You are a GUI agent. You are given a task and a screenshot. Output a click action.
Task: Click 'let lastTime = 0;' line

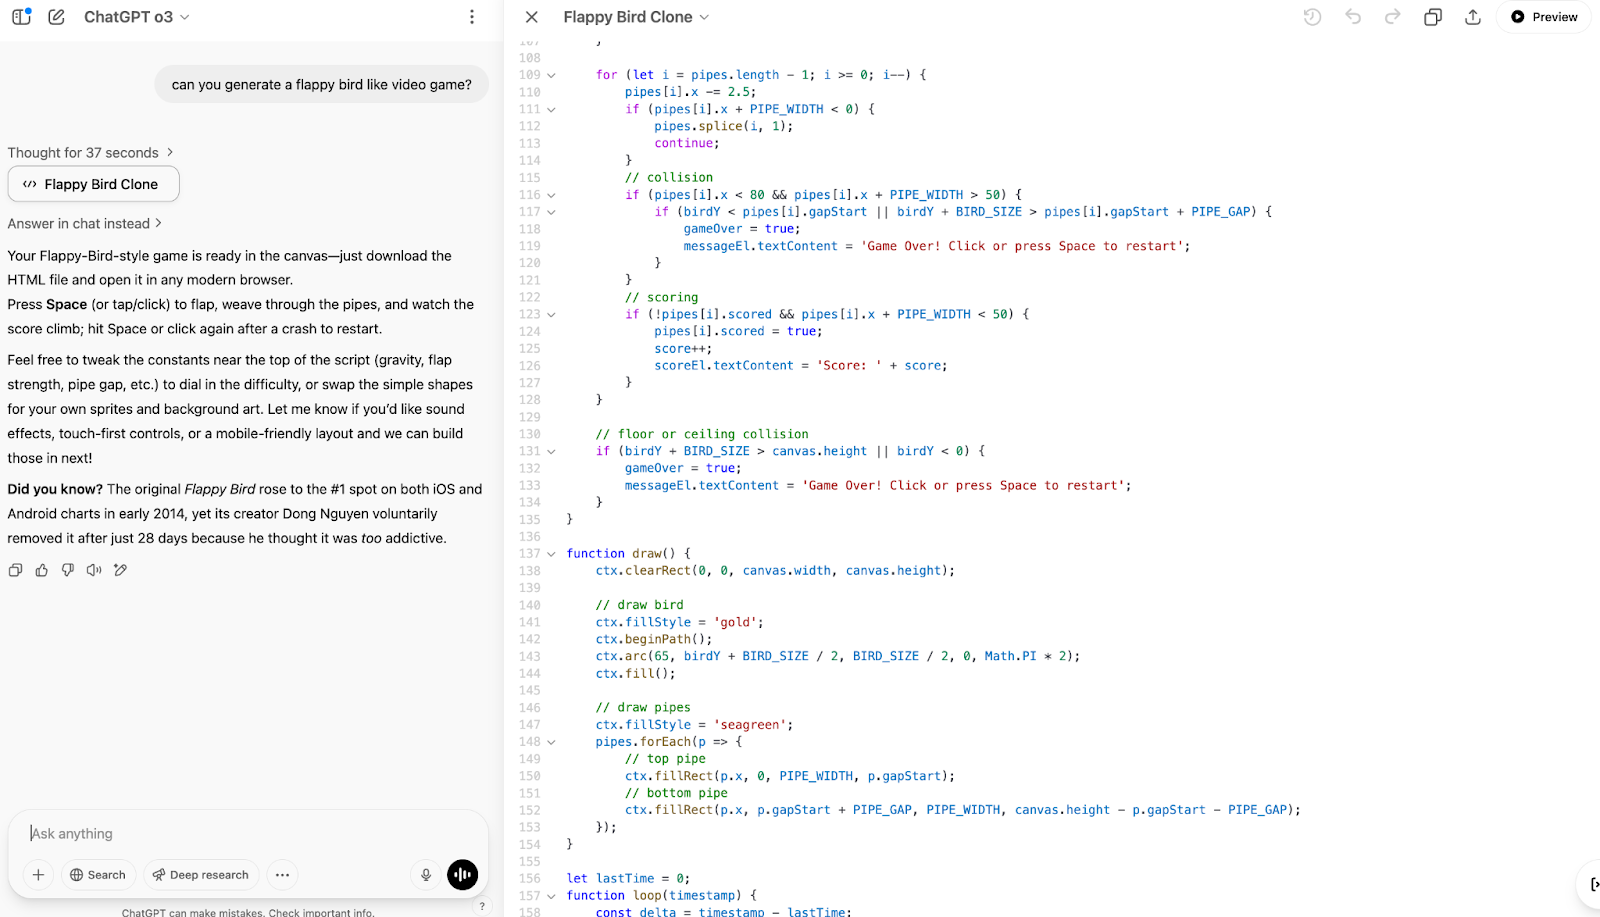coord(628,879)
